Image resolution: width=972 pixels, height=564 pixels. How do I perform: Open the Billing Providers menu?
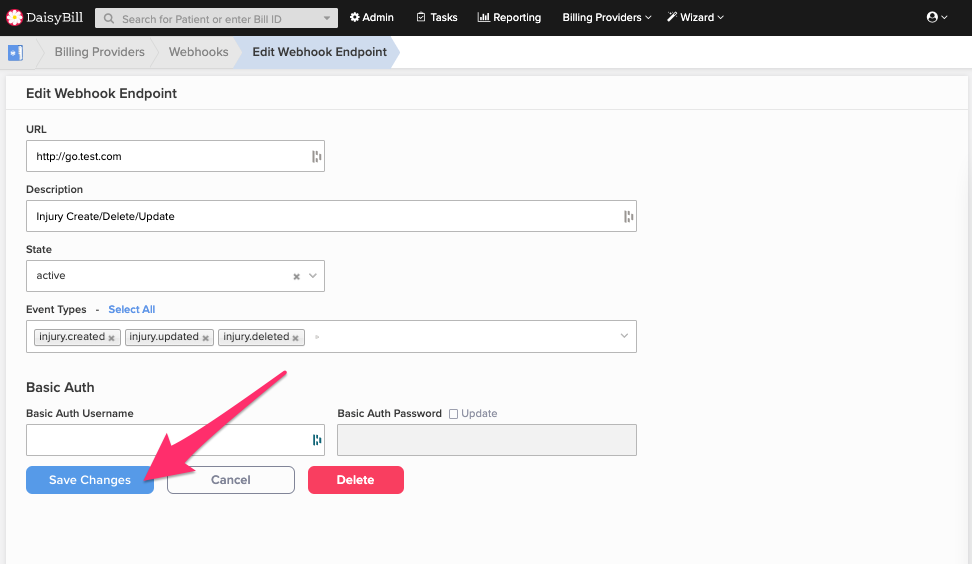[x=607, y=17]
